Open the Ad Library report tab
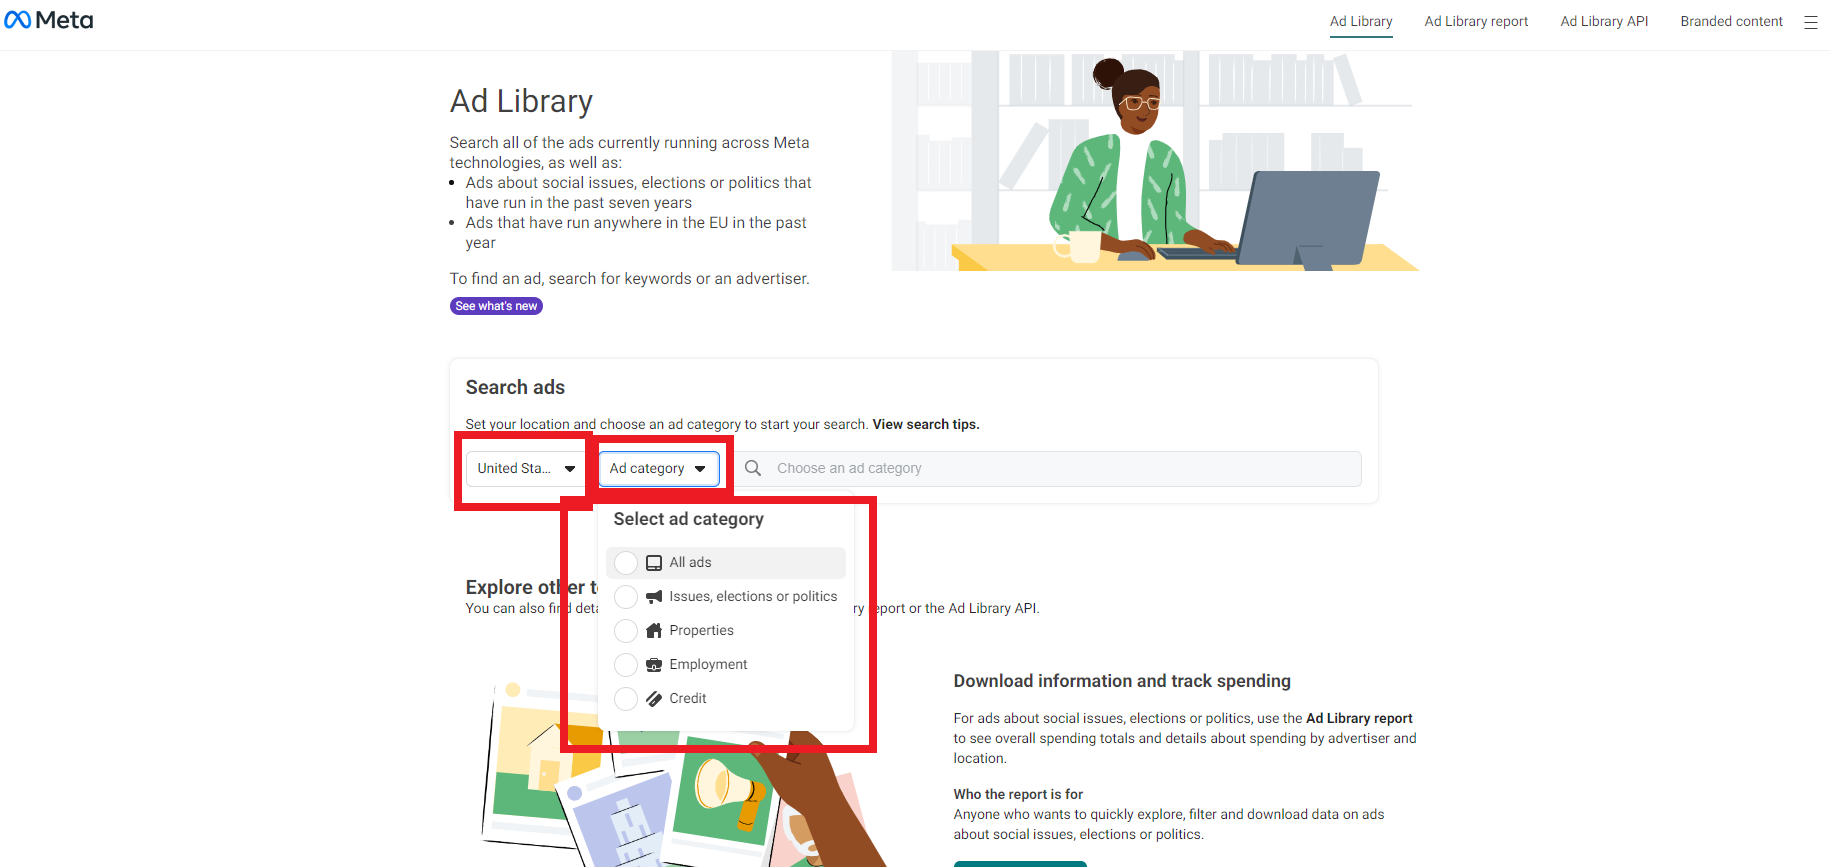 (x=1476, y=21)
